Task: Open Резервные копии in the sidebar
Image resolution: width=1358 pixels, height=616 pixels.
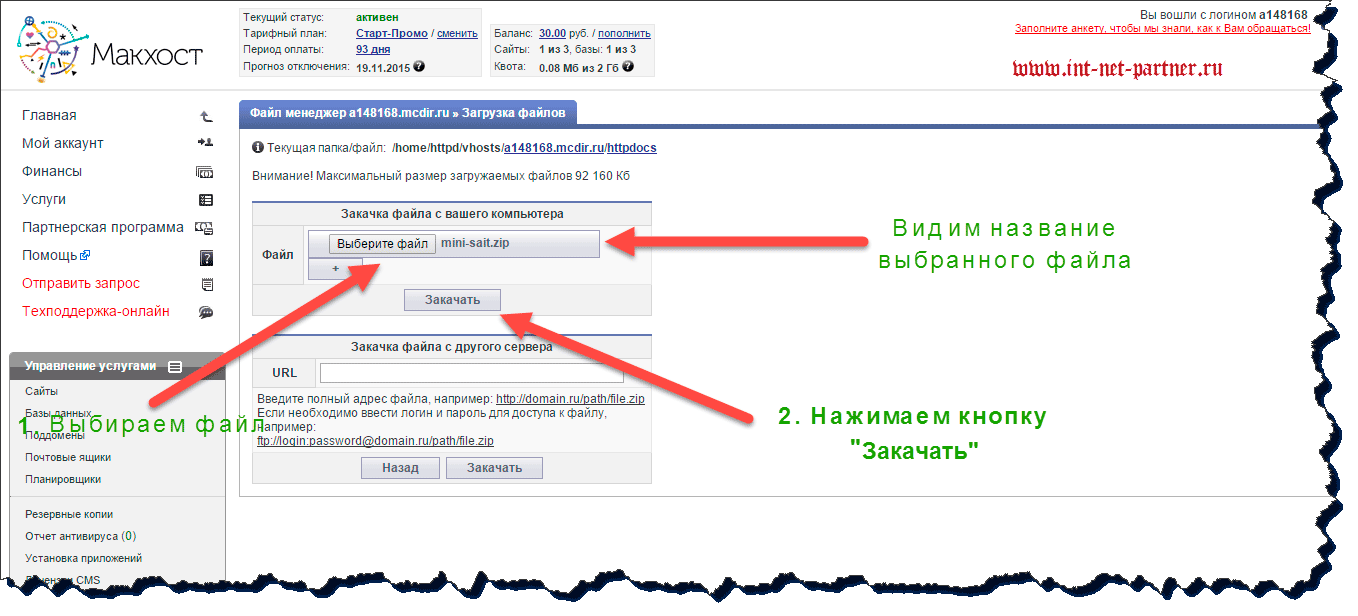Action: (x=69, y=514)
